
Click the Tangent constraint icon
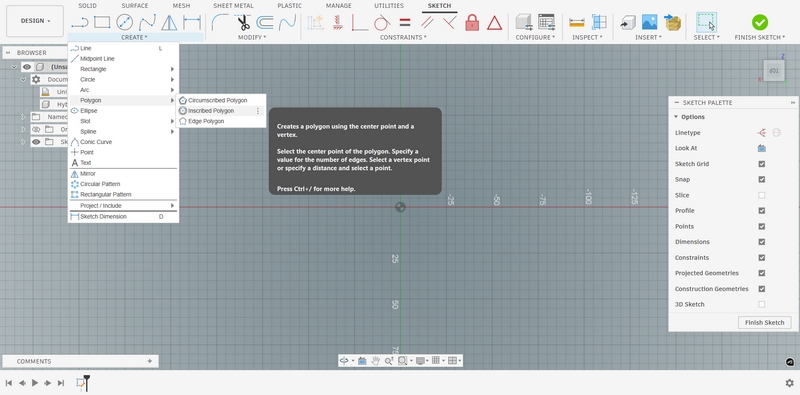pos(382,22)
